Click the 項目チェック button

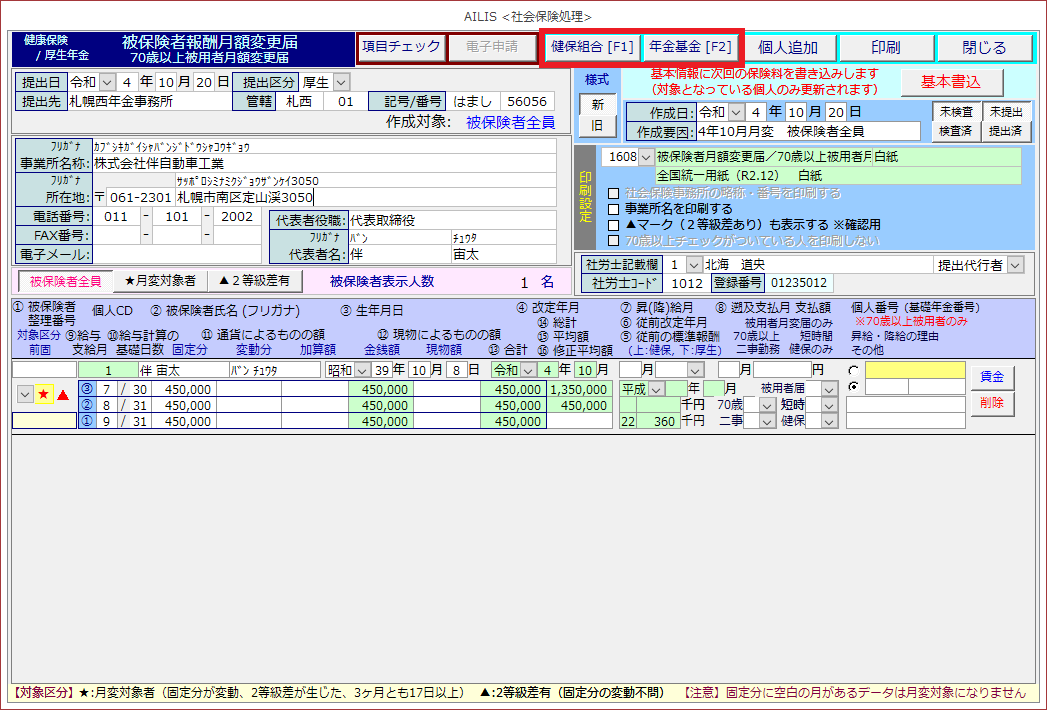[x=401, y=47]
